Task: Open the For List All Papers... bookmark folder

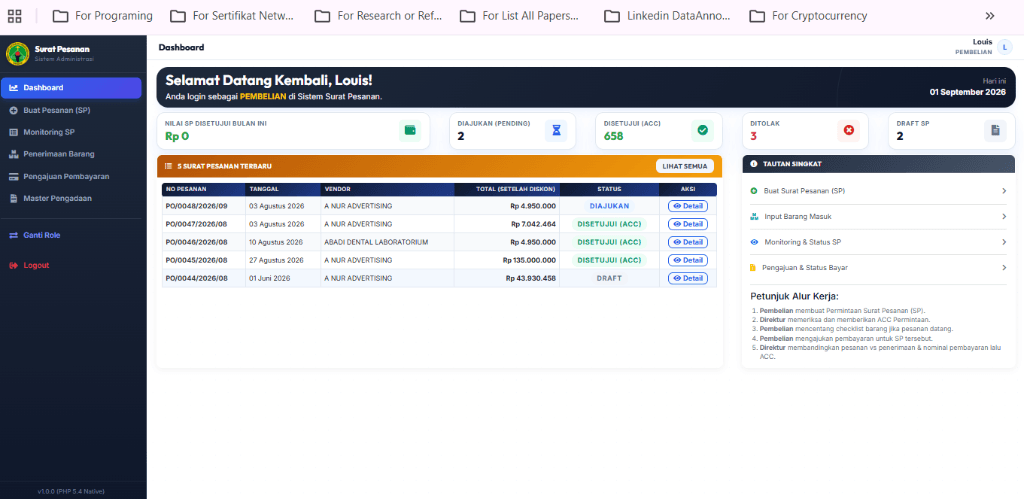Action: click(519, 16)
